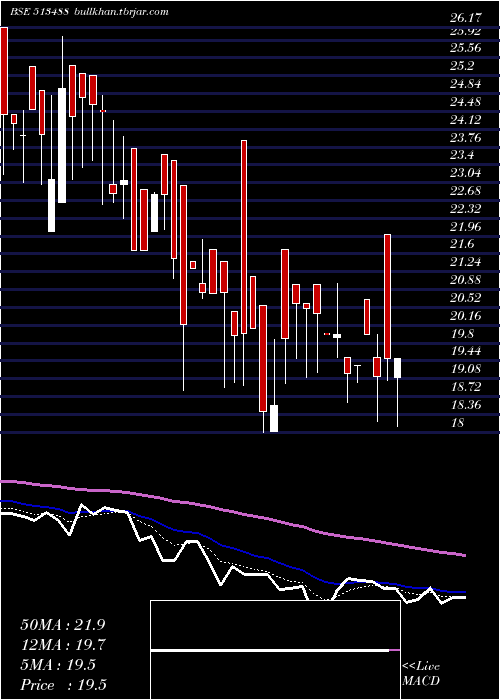The image size is (500, 700).
Task: Click the 18.72 price axis label
Action: pyautogui.click(x=466, y=387)
